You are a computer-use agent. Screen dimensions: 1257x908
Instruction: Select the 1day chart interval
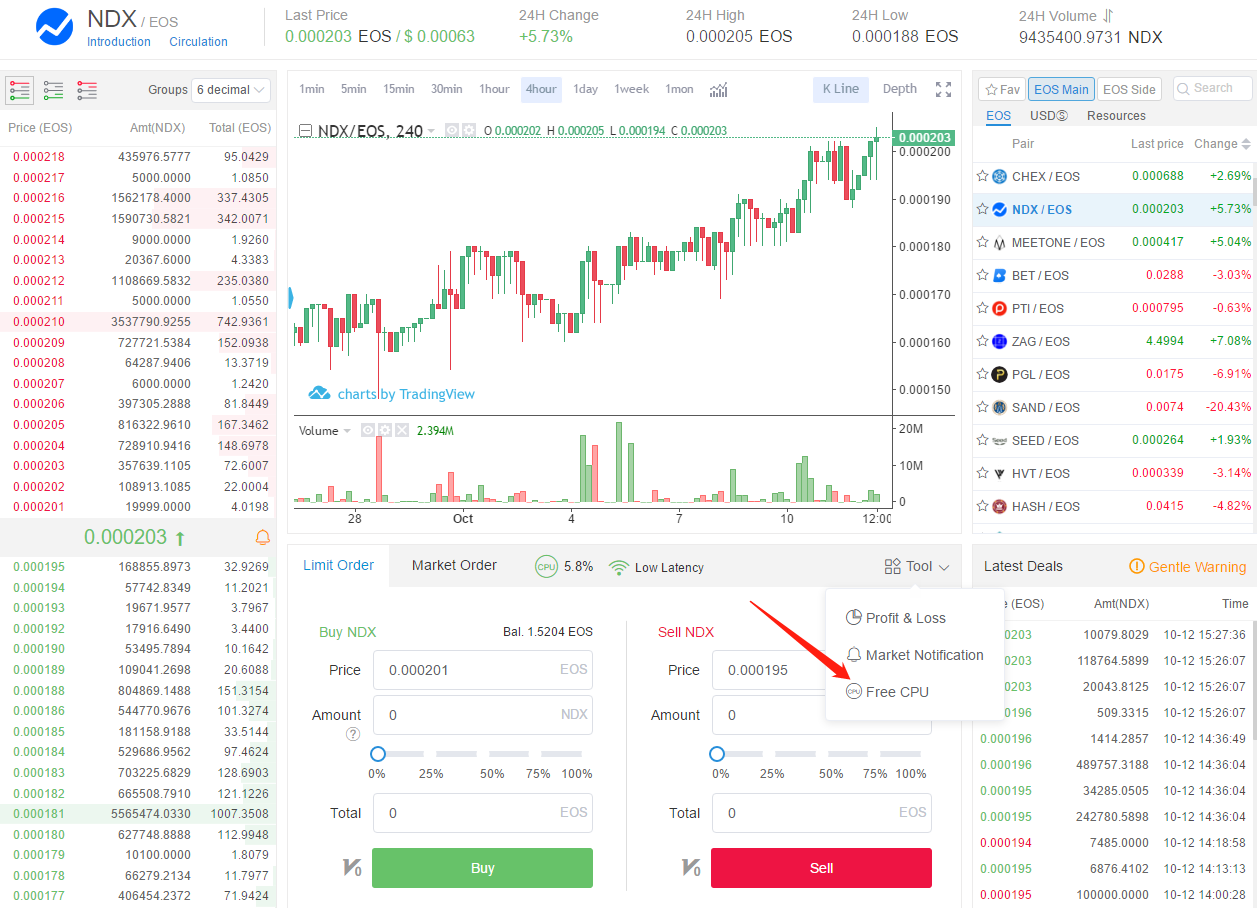[x=585, y=89]
